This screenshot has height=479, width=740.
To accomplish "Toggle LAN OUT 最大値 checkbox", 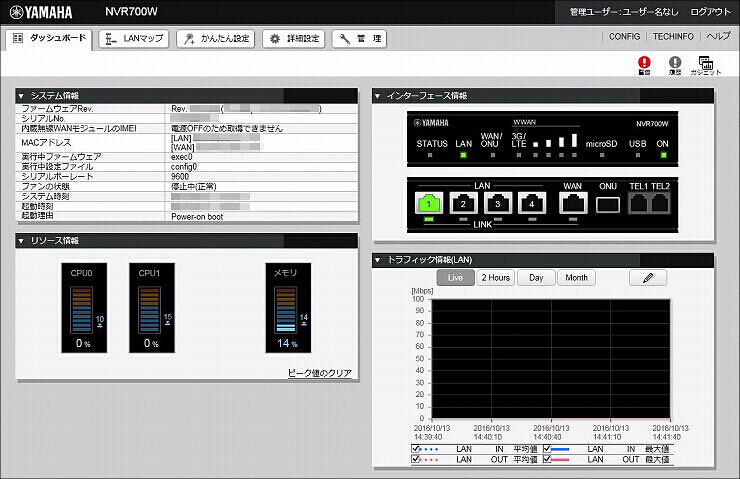I will (x=547, y=459).
